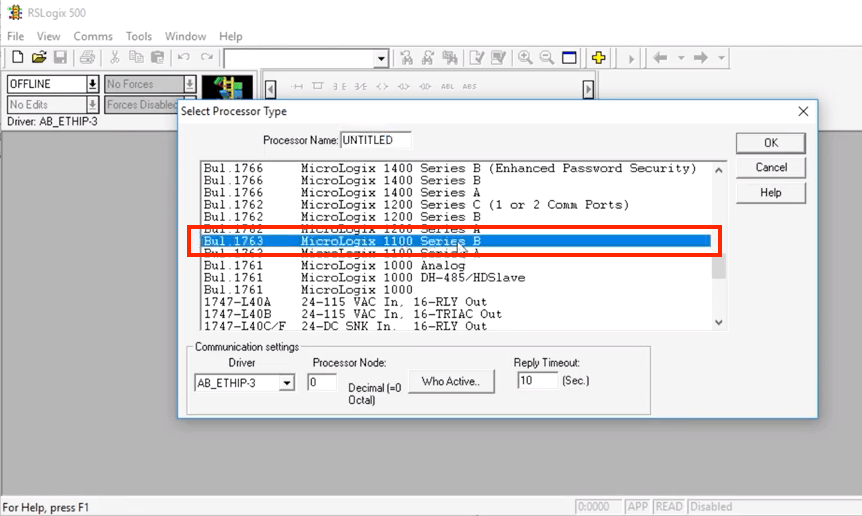Click the new rung instruction icon
The height and width of the screenshot is (516, 862).
(297, 87)
